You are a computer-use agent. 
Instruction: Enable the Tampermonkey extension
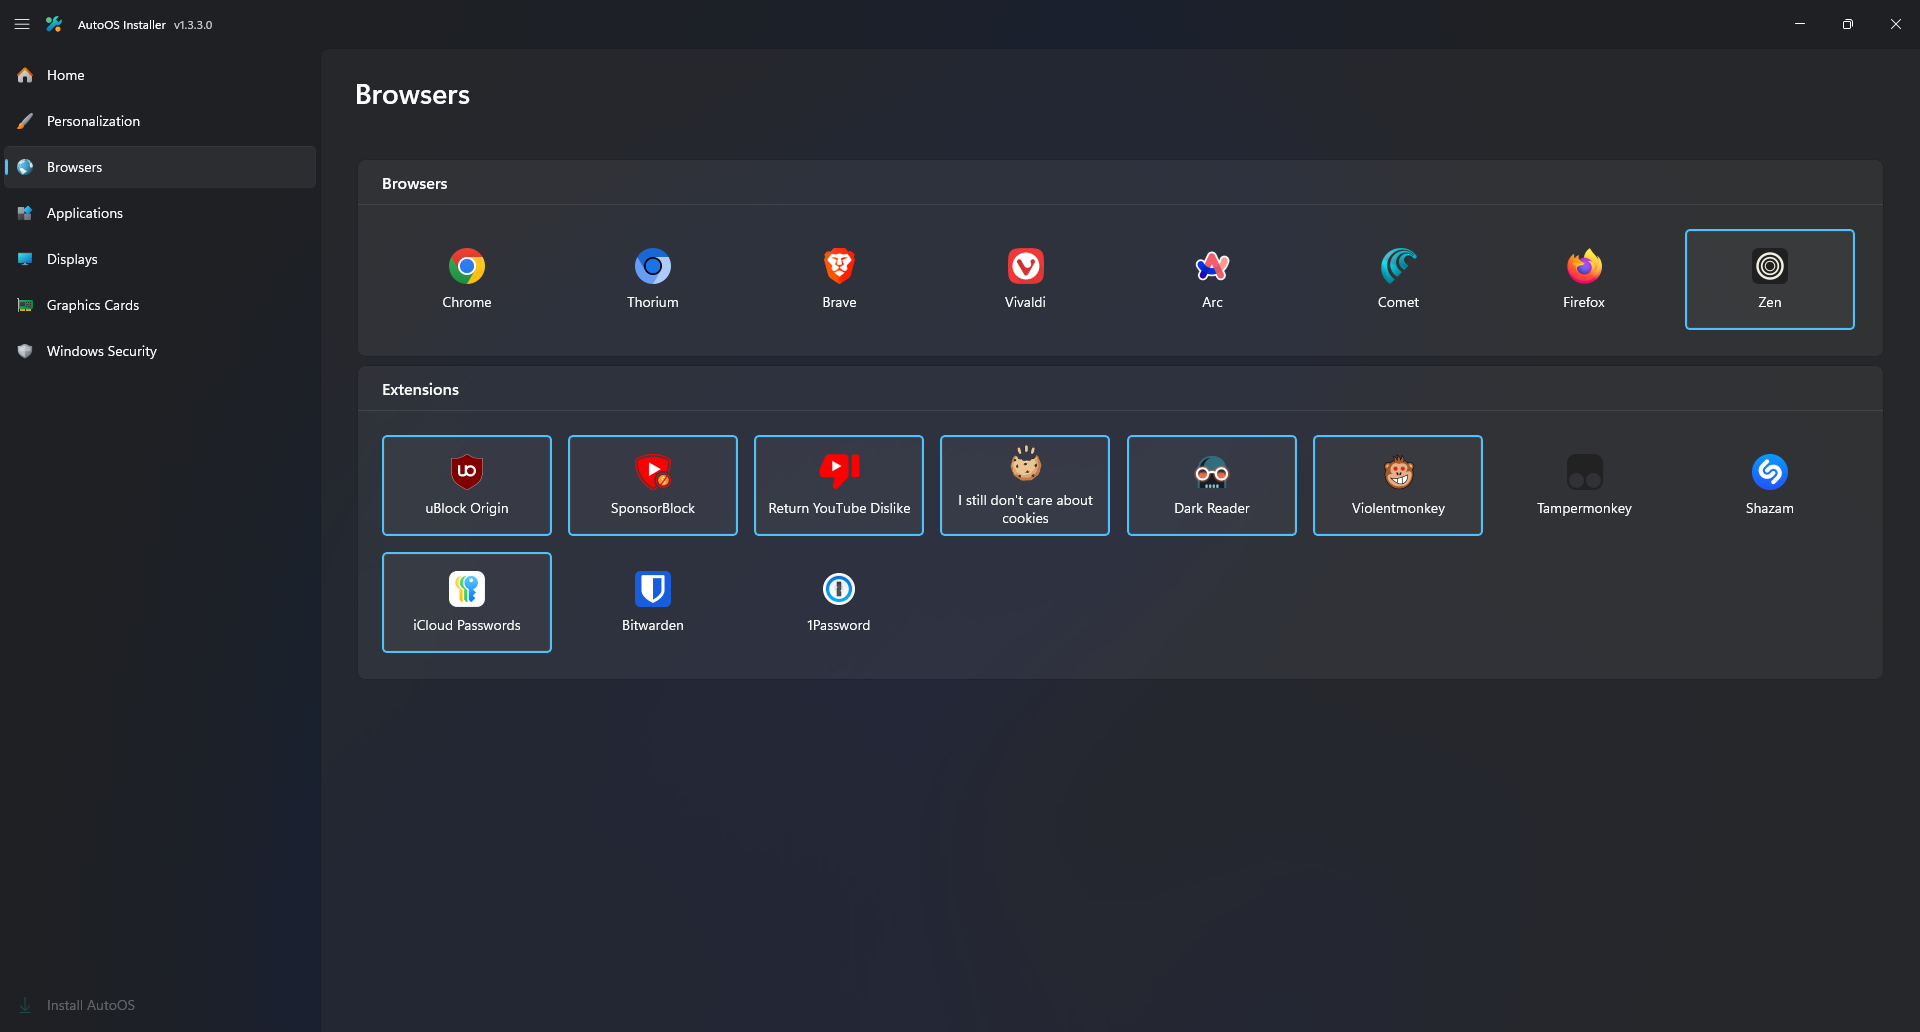(1584, 485)
